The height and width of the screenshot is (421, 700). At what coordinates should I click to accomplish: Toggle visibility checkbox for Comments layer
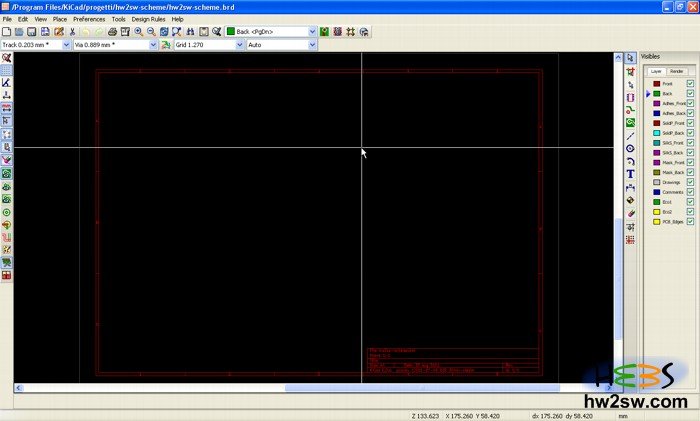point(690,192)
